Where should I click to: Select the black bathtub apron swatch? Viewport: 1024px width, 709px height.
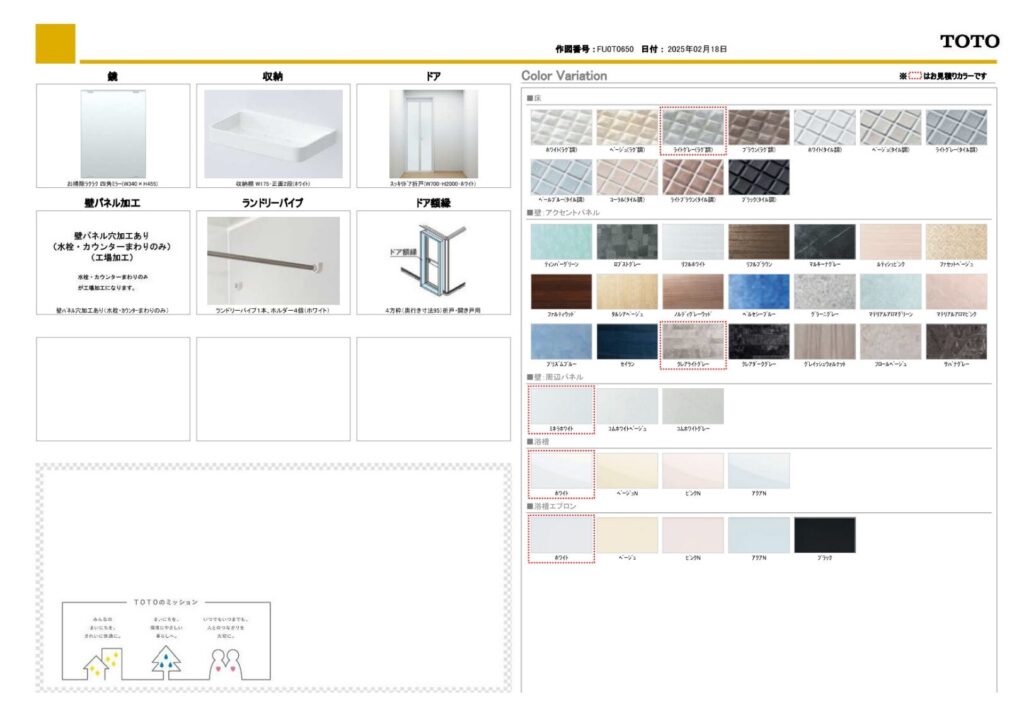point(824,535)
